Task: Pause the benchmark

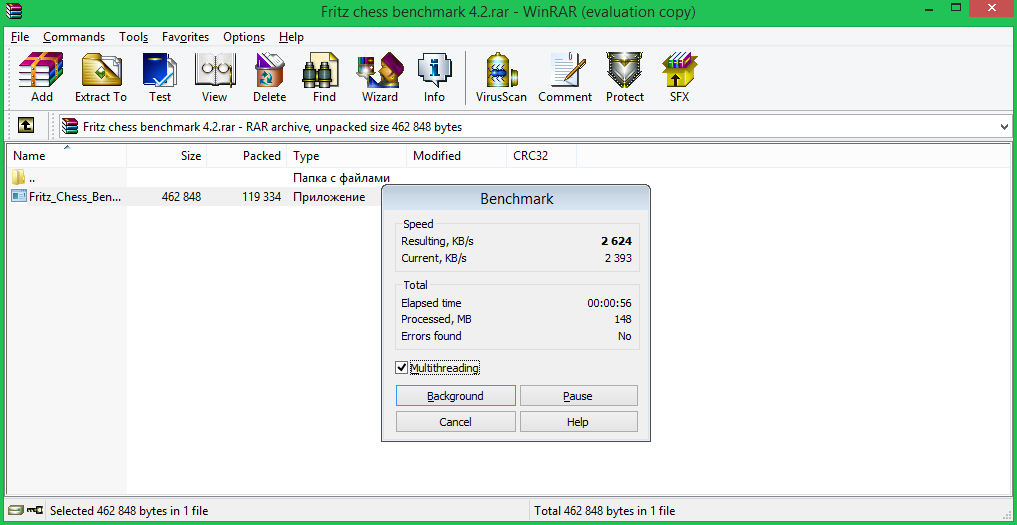Action: tap(579, 396)
